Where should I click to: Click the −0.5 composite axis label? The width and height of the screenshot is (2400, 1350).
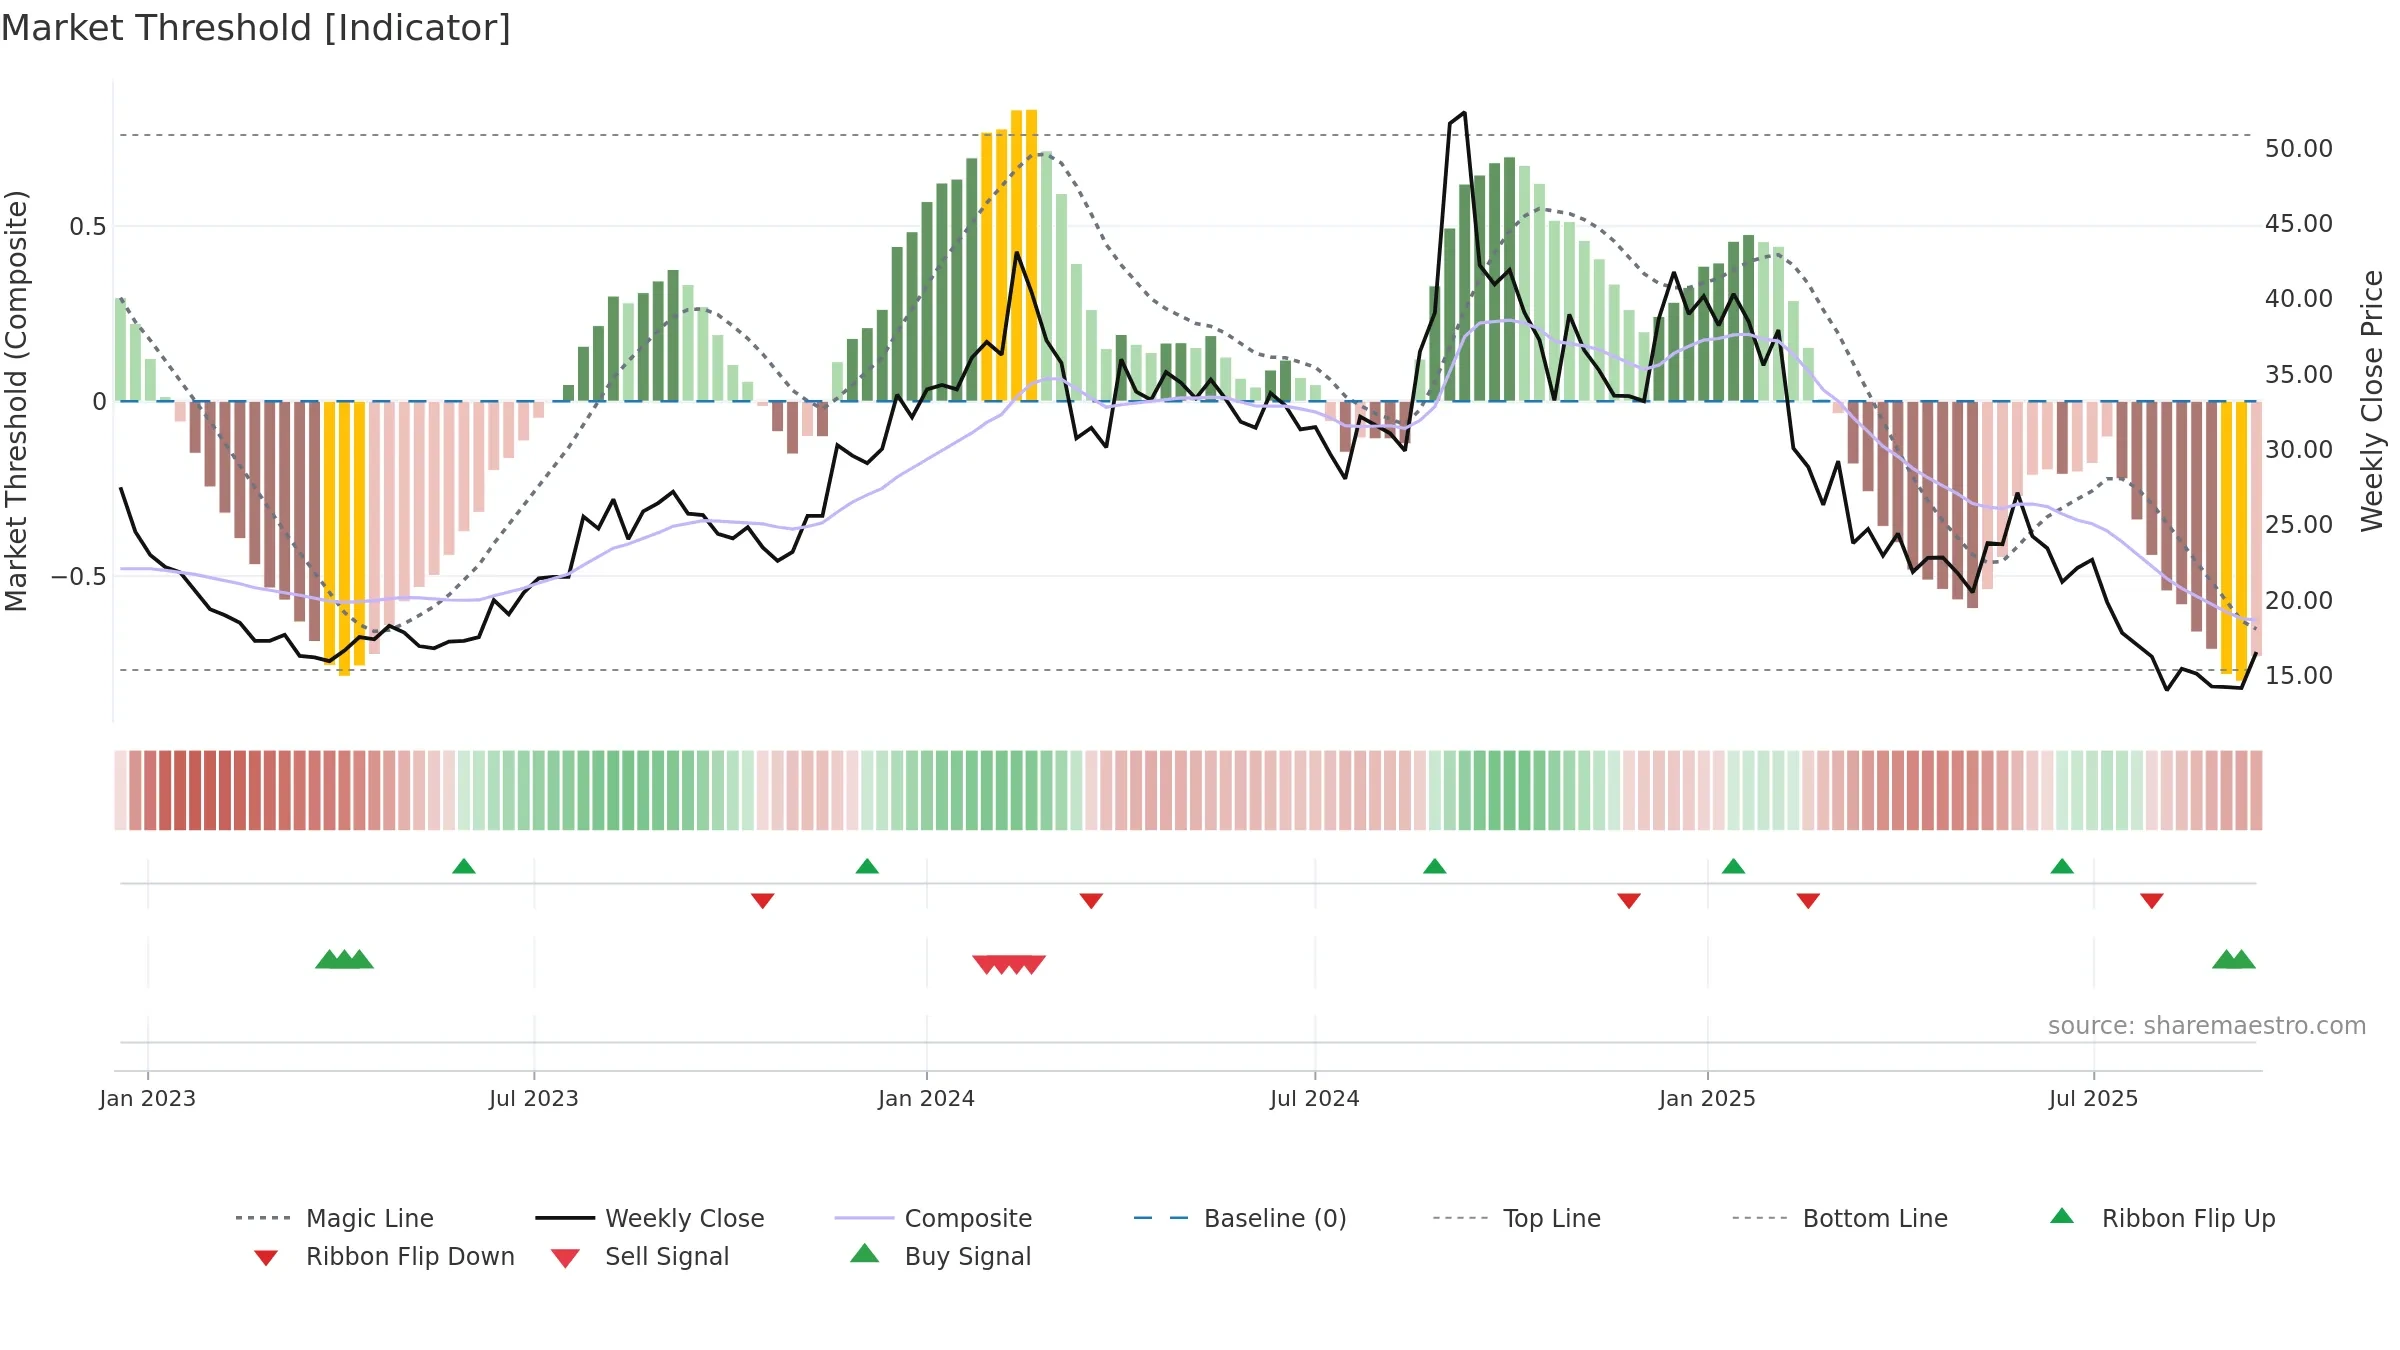[78, 577]
